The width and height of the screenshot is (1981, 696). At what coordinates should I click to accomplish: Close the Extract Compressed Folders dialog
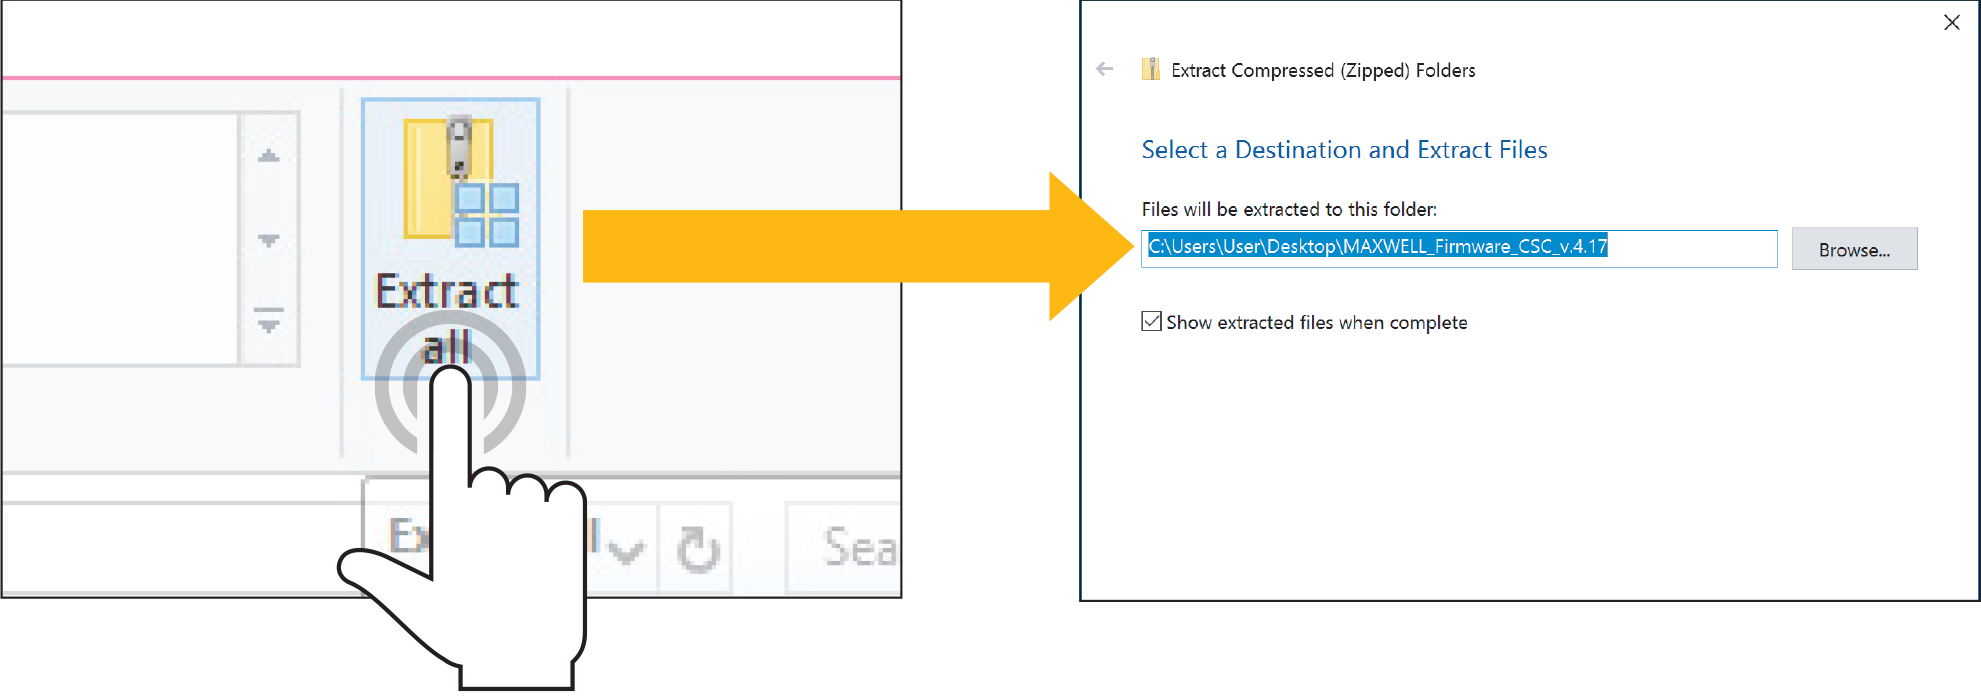pos(1951,22)
